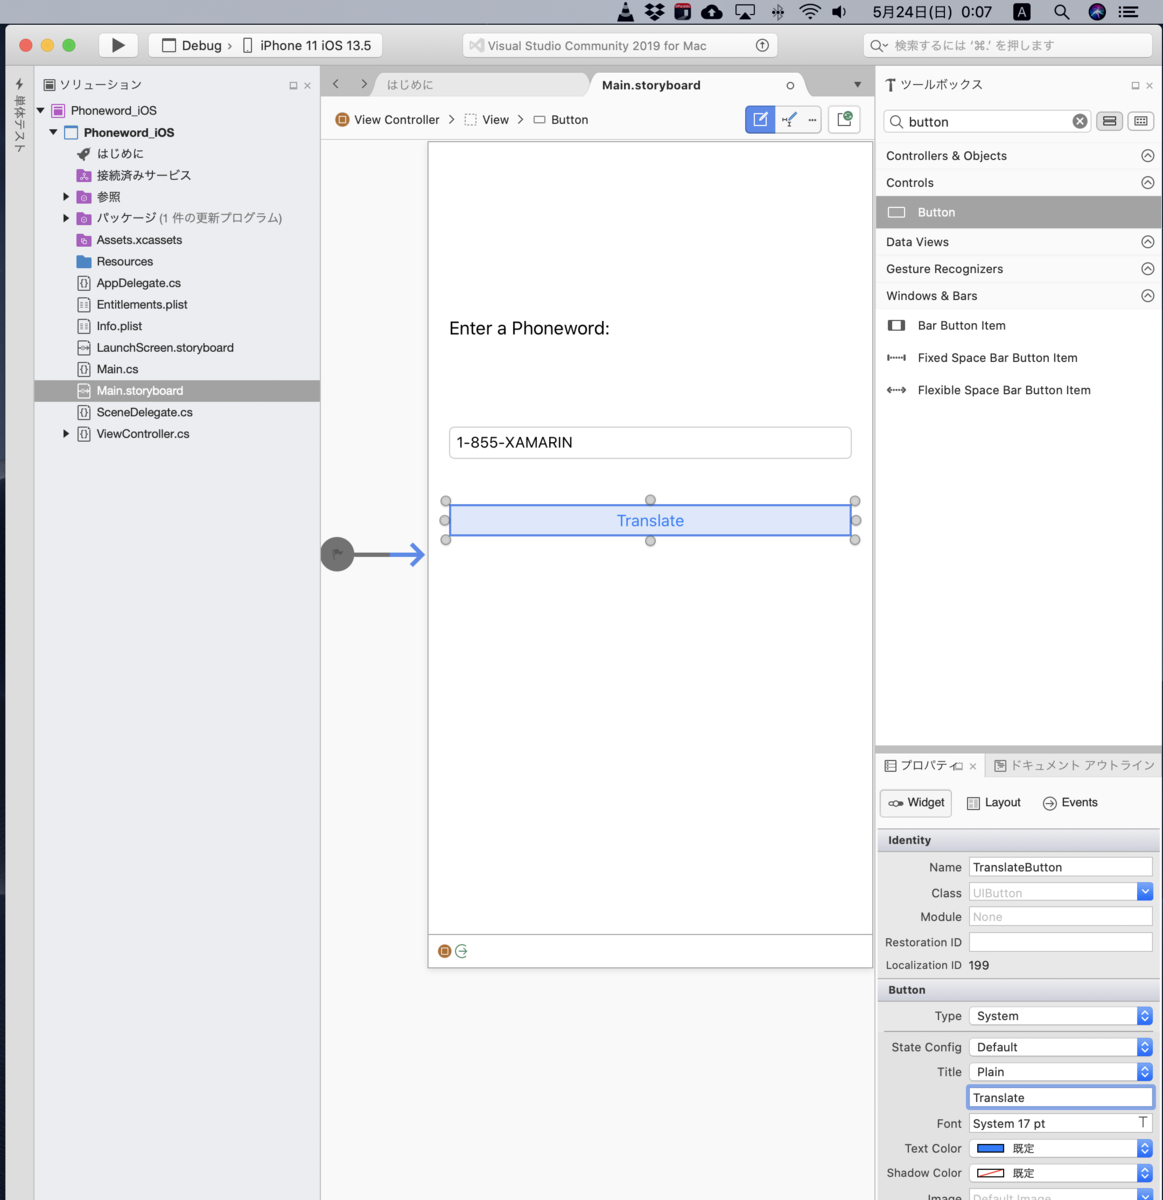This screenshot has width=1163, height=1200.
Task: Expand the パッケージ folder
Action: [x=66, y=218]
